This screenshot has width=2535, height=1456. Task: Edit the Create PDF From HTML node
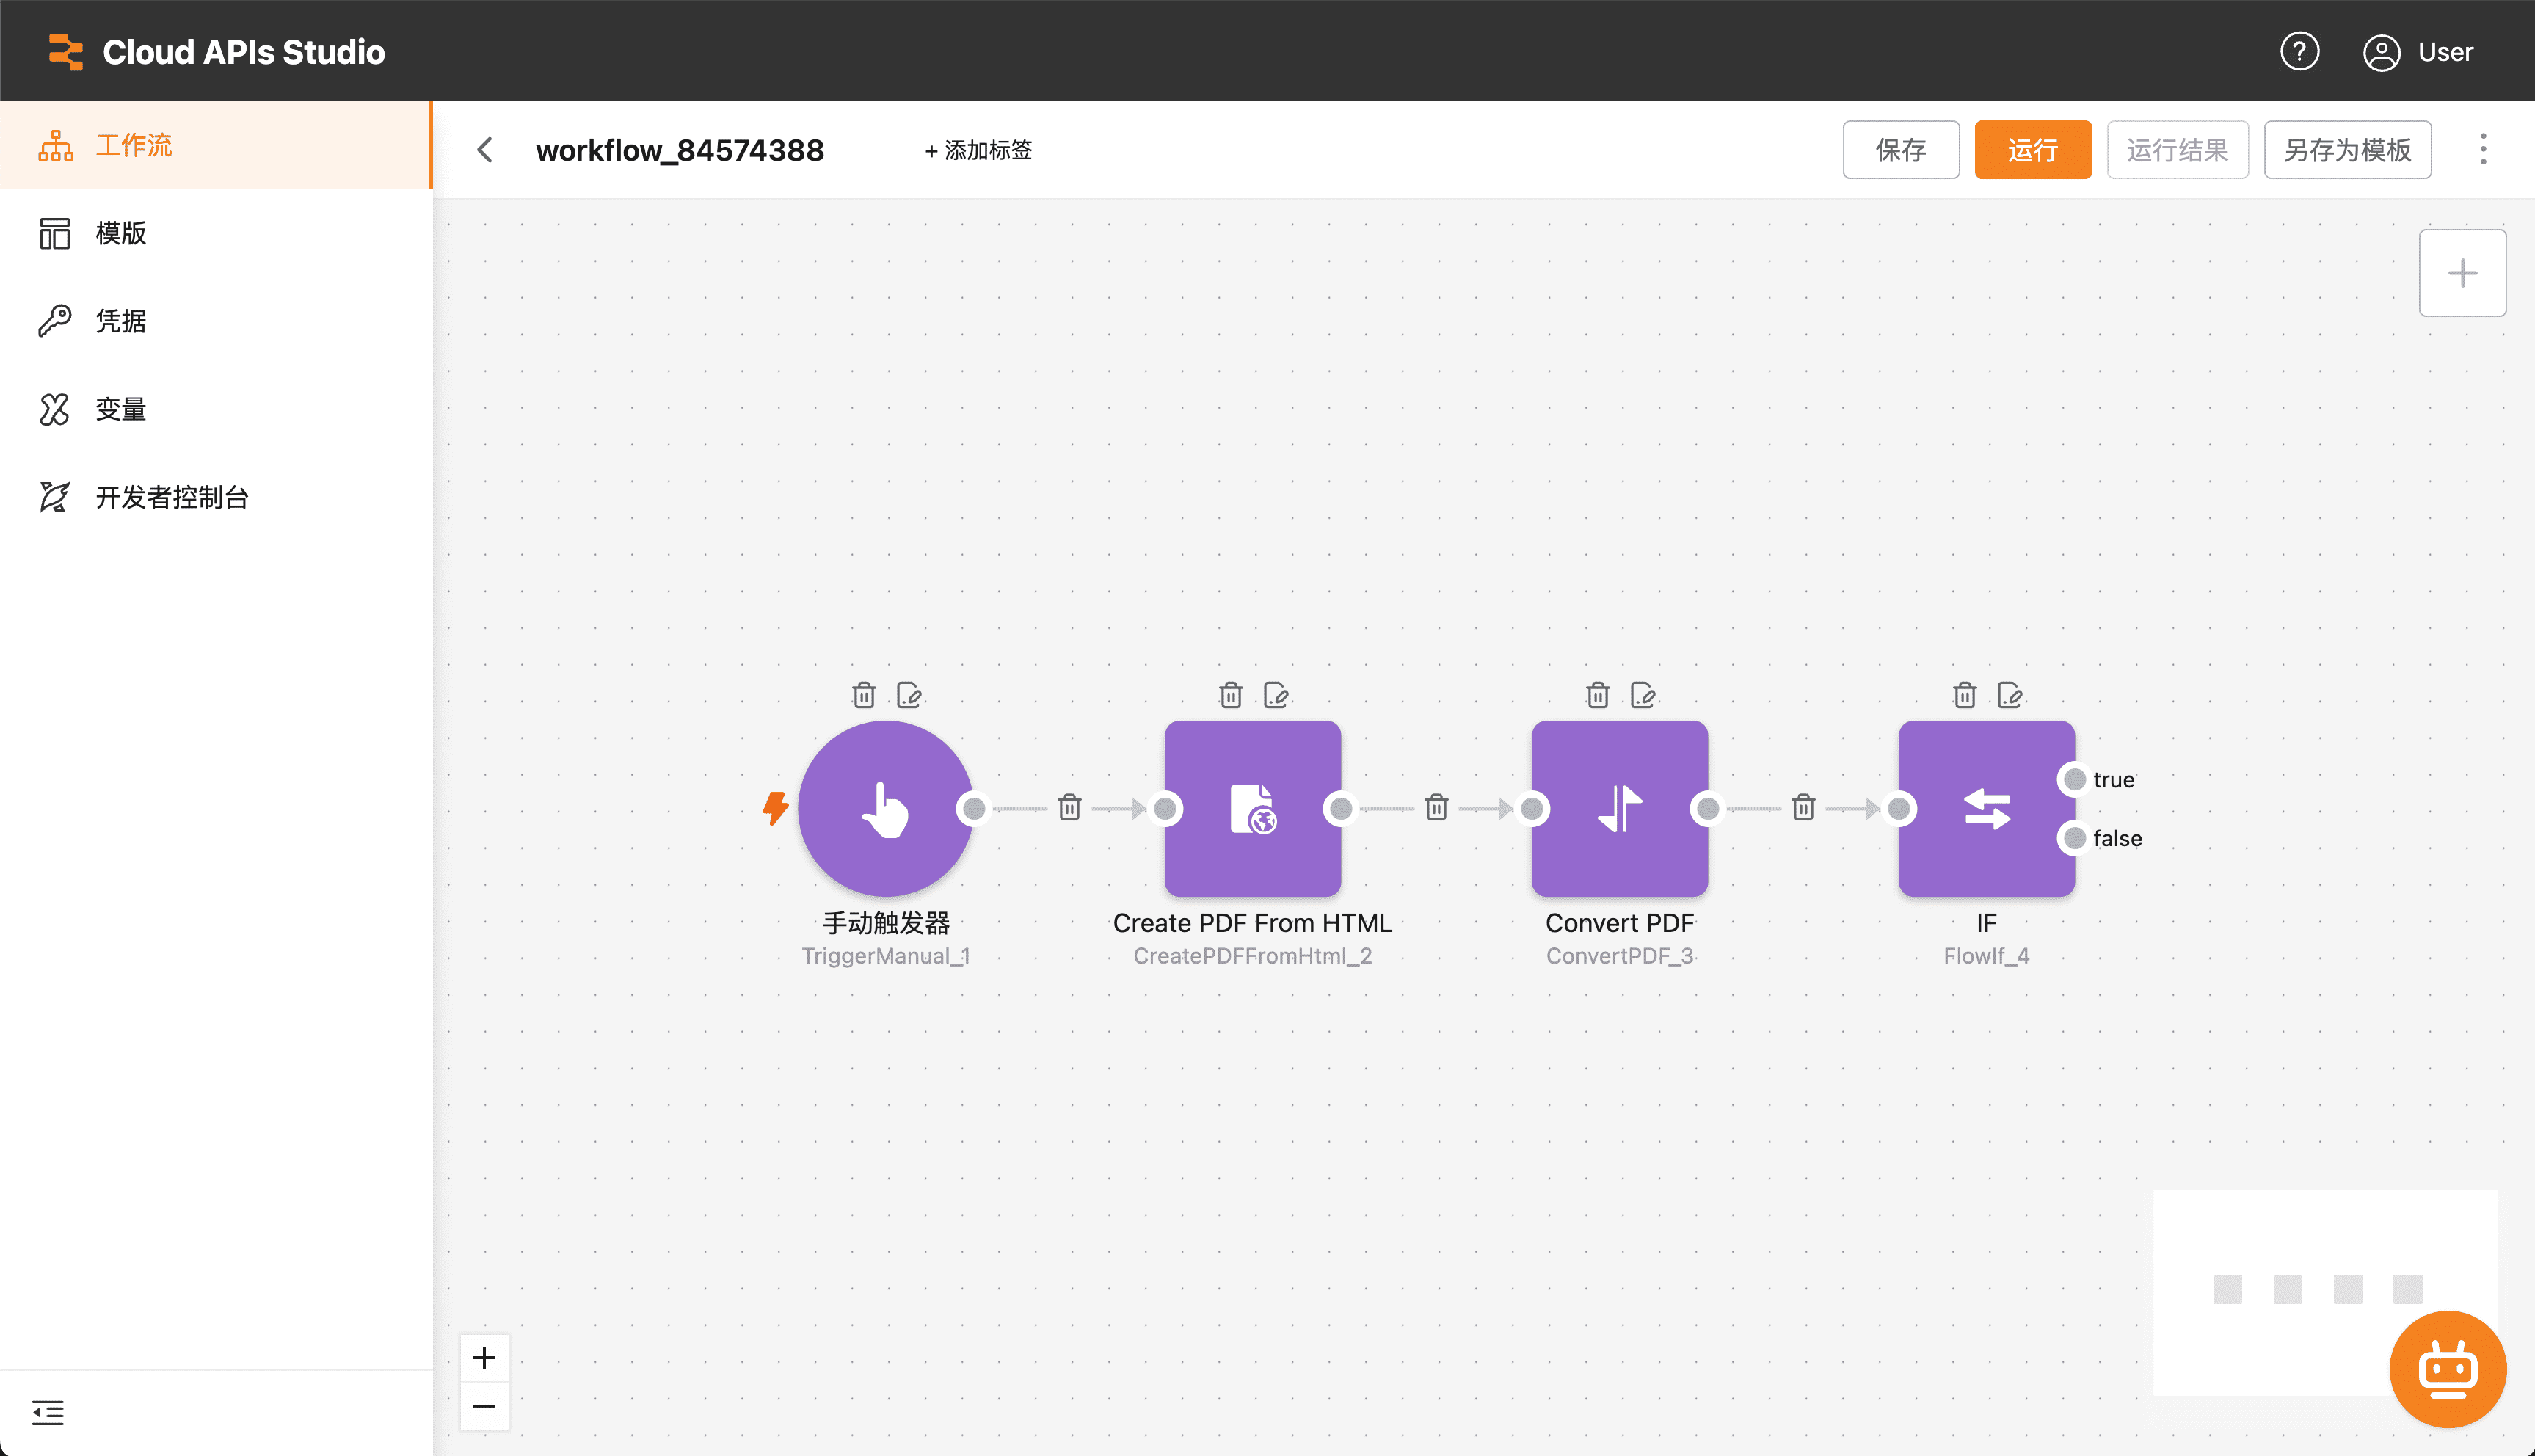click(1276, 694)
